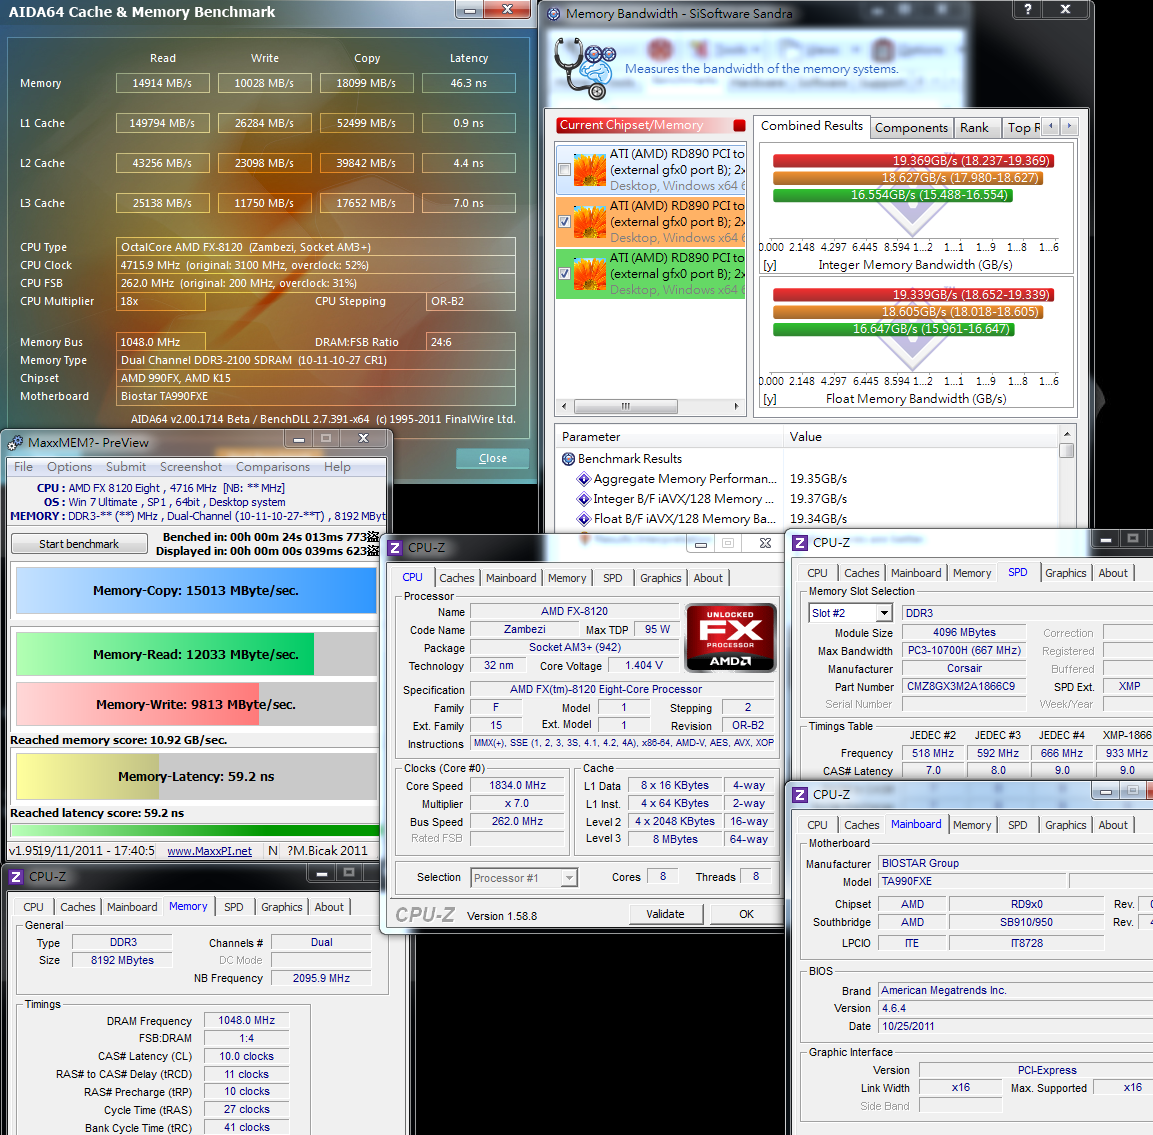Click the flower thumbnail in the green result row
This screenshot has height=1135, width=1153.
coord(590,274)
